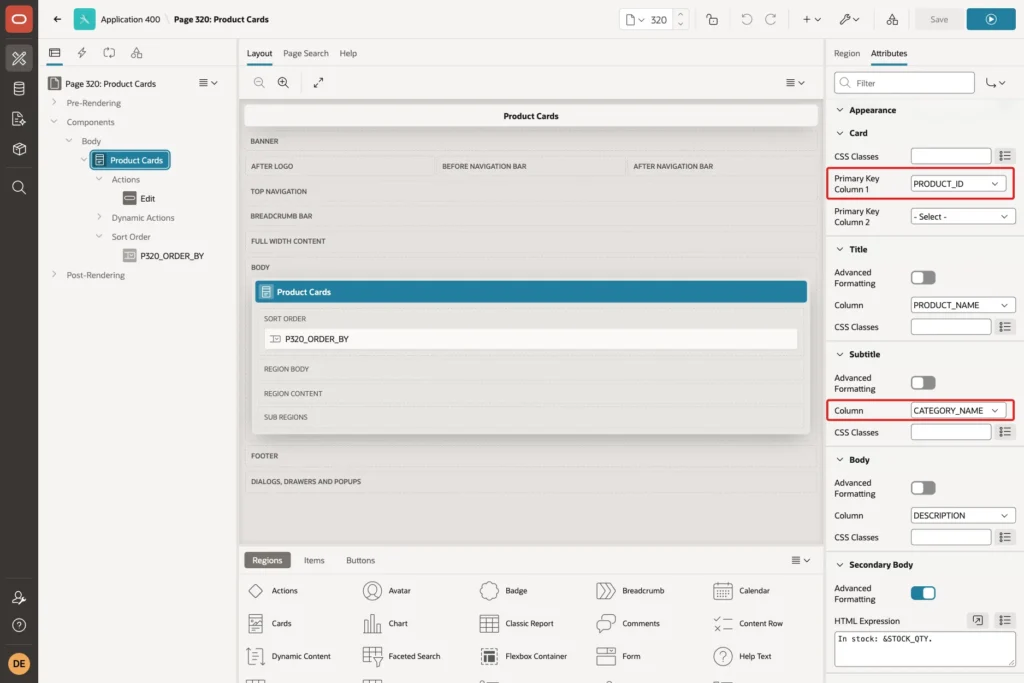The image size is (1024, 683).
Task: Click the page lock icon in toolbar
Action: click(x=712, y=19)
